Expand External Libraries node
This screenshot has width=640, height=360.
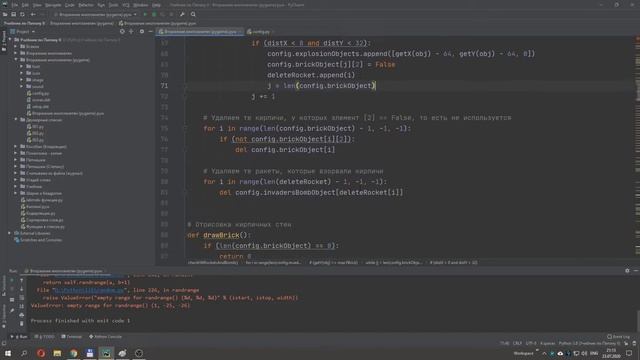[x=10, y=233]
